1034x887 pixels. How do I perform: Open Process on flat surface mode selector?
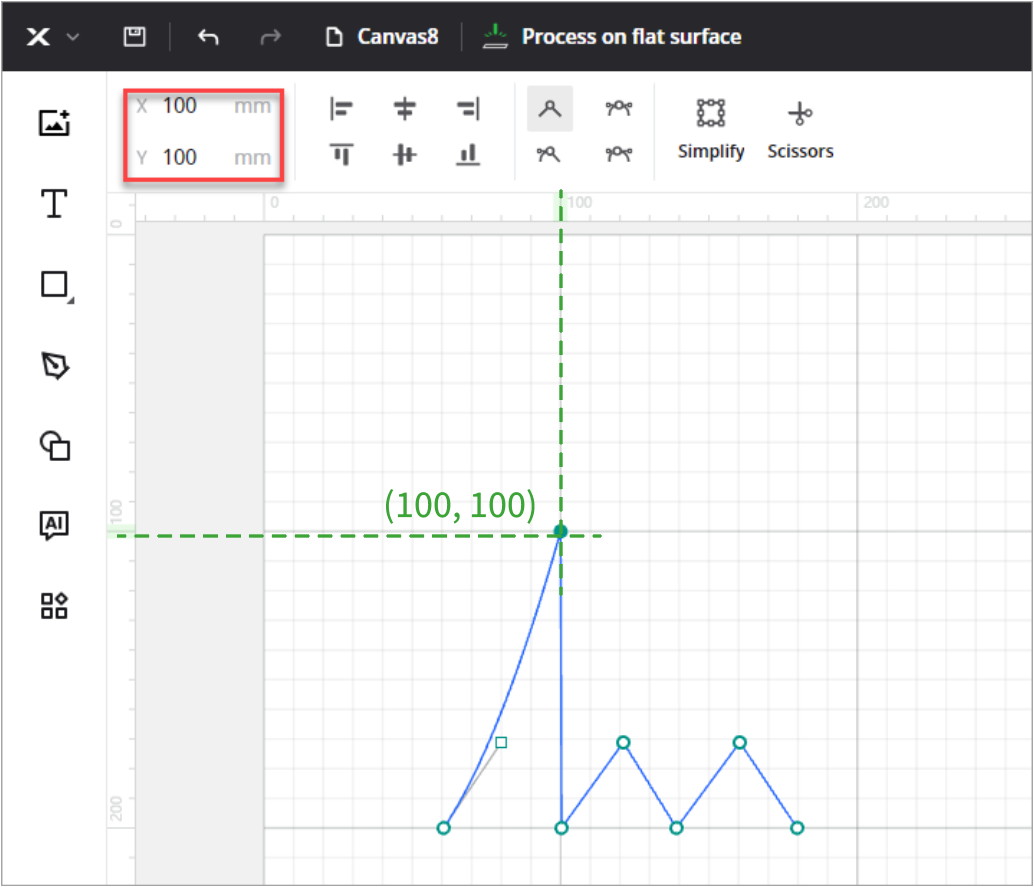click(612, 37)
